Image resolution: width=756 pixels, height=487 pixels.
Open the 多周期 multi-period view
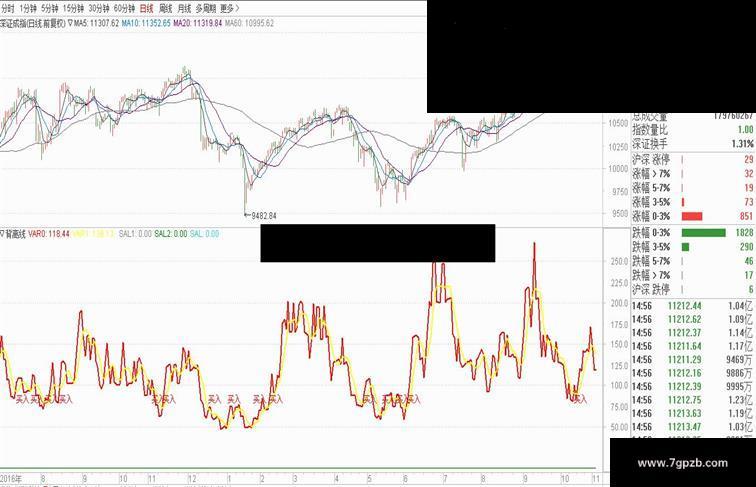click(x=206, y=9)
